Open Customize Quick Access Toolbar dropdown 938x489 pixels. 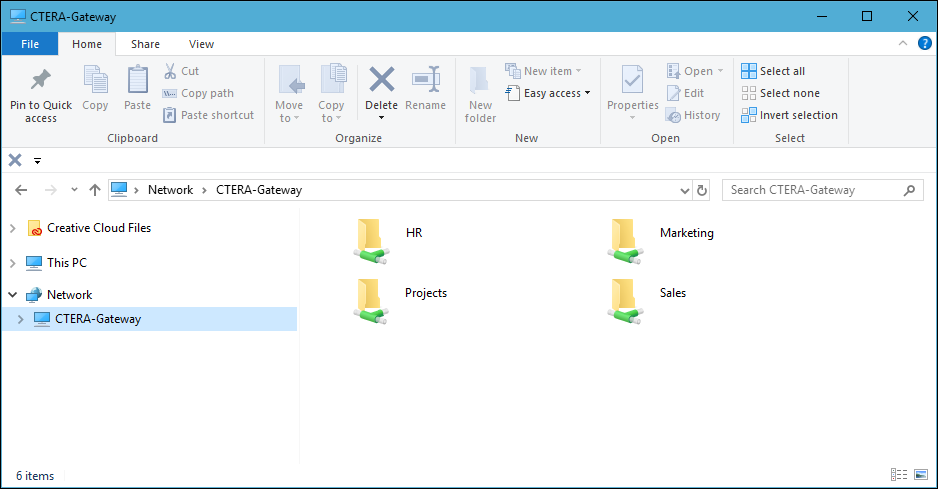[38, 161]
